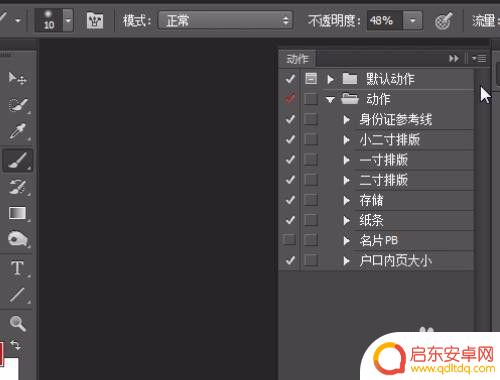Select the Move tool
The image size is (500, 380).
tap(17, 79)
